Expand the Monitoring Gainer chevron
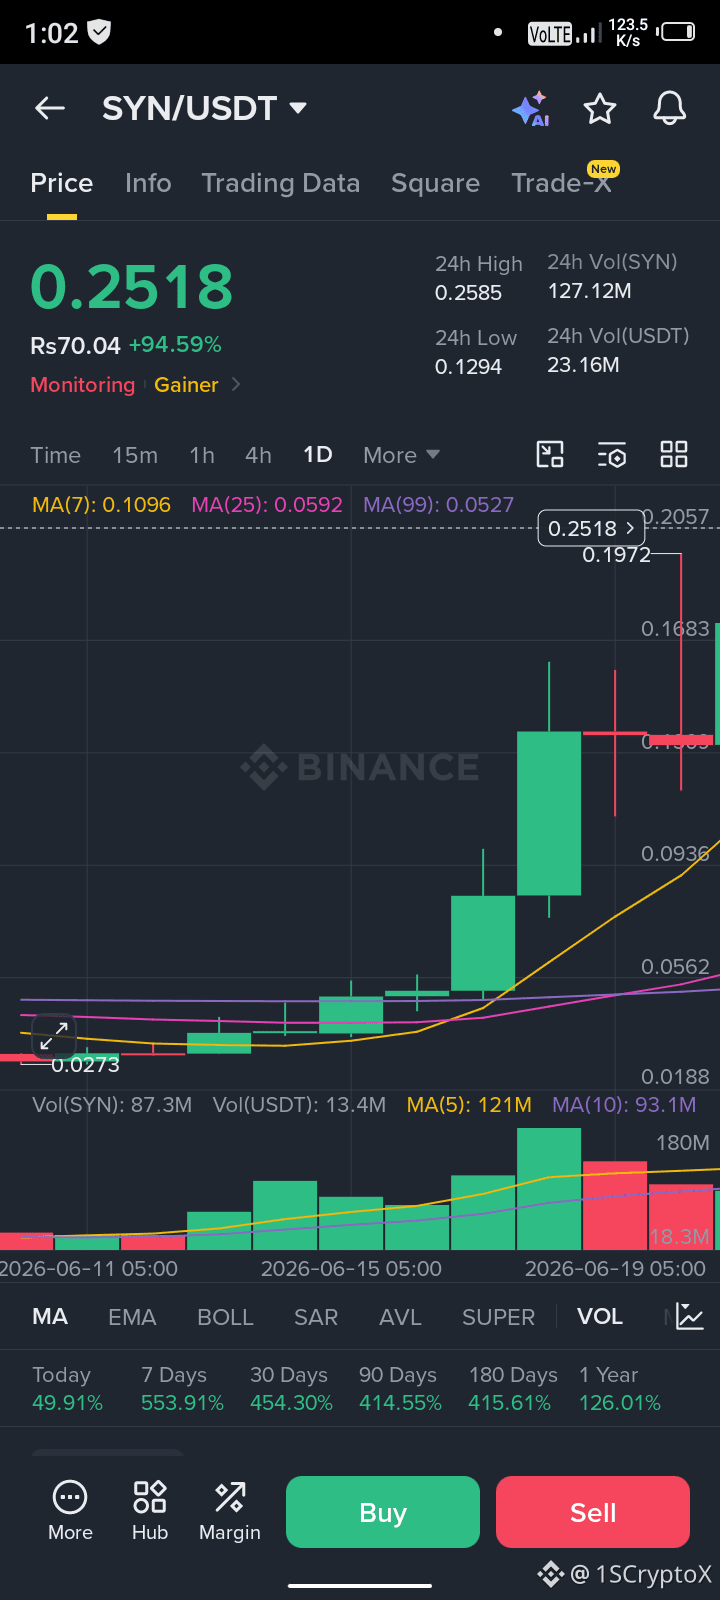This screenshot has width=720, height=1600. (236, 384)
